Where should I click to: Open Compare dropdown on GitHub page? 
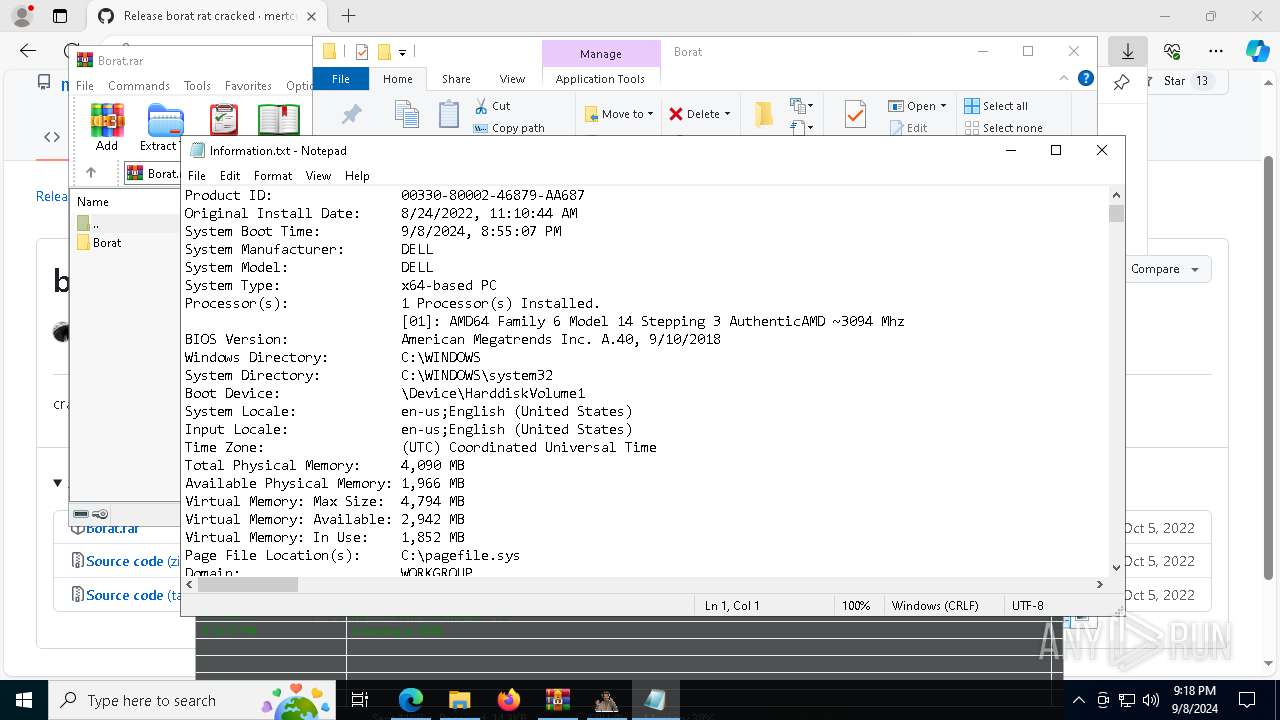1165,269
